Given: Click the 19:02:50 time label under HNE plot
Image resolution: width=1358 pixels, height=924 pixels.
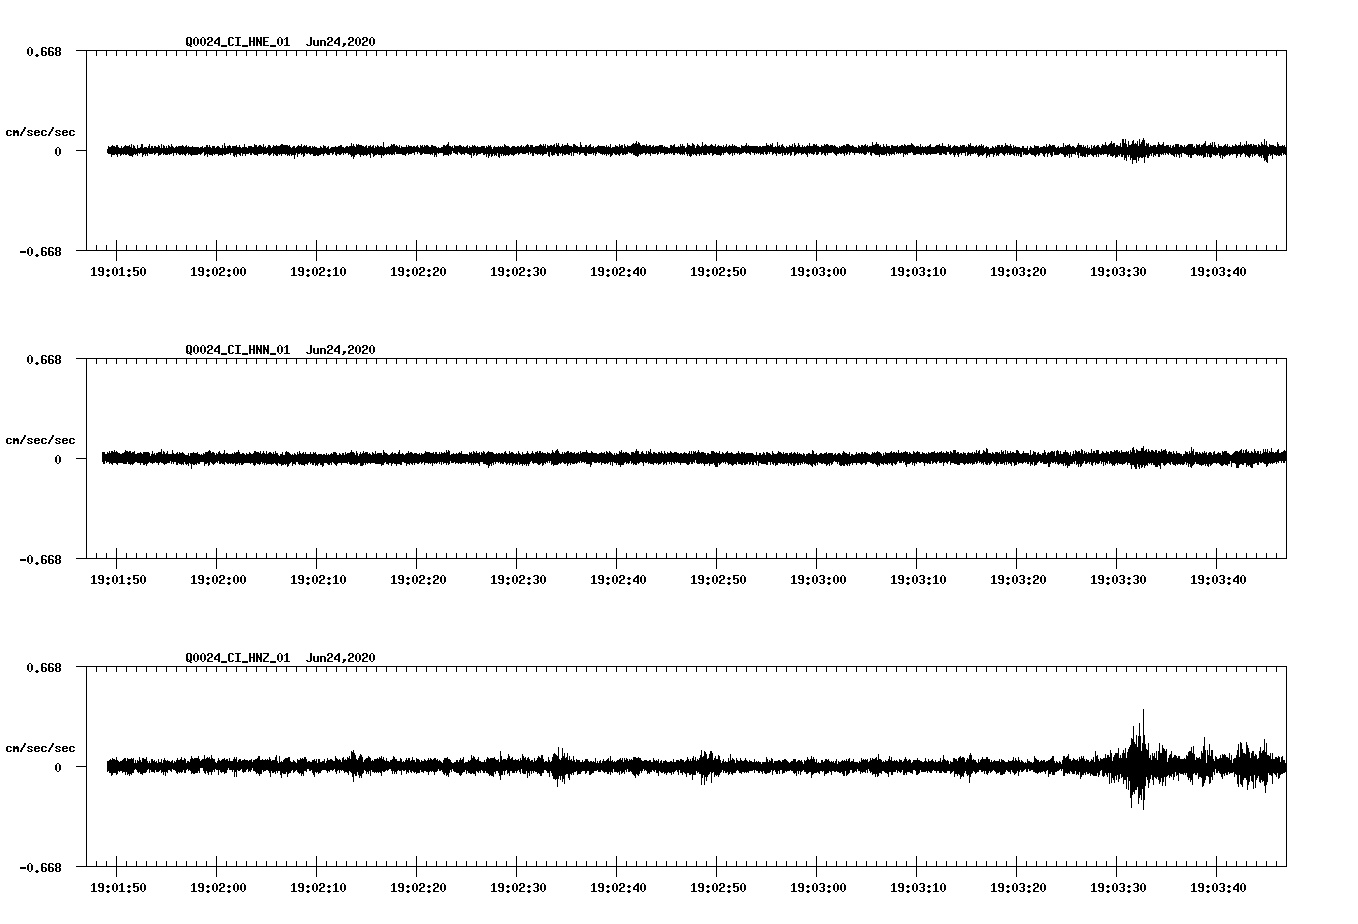Looking at the screenshot, I should pos(718,271).
